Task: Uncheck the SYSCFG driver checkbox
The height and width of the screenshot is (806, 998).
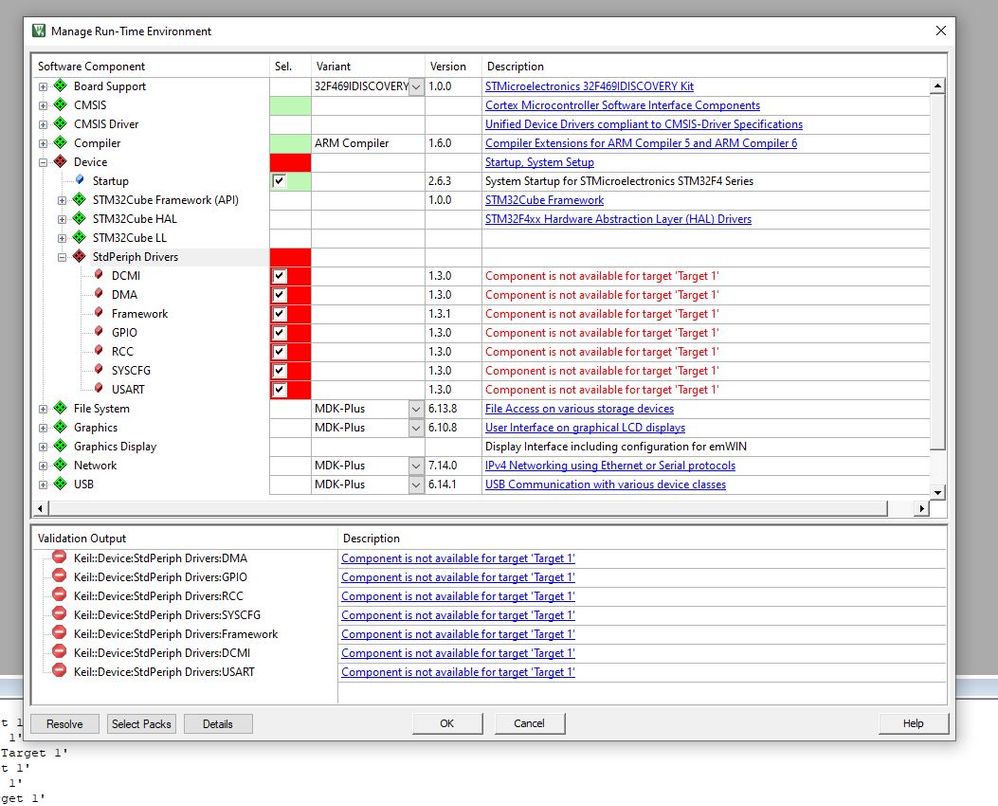Action: click(279, 371)
